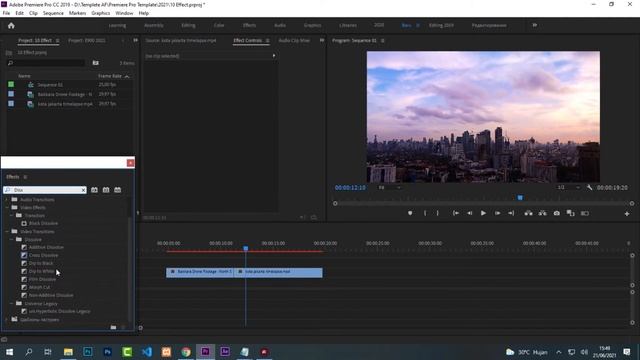Sort project items by Frame Rate column

[x=110, y=76]
